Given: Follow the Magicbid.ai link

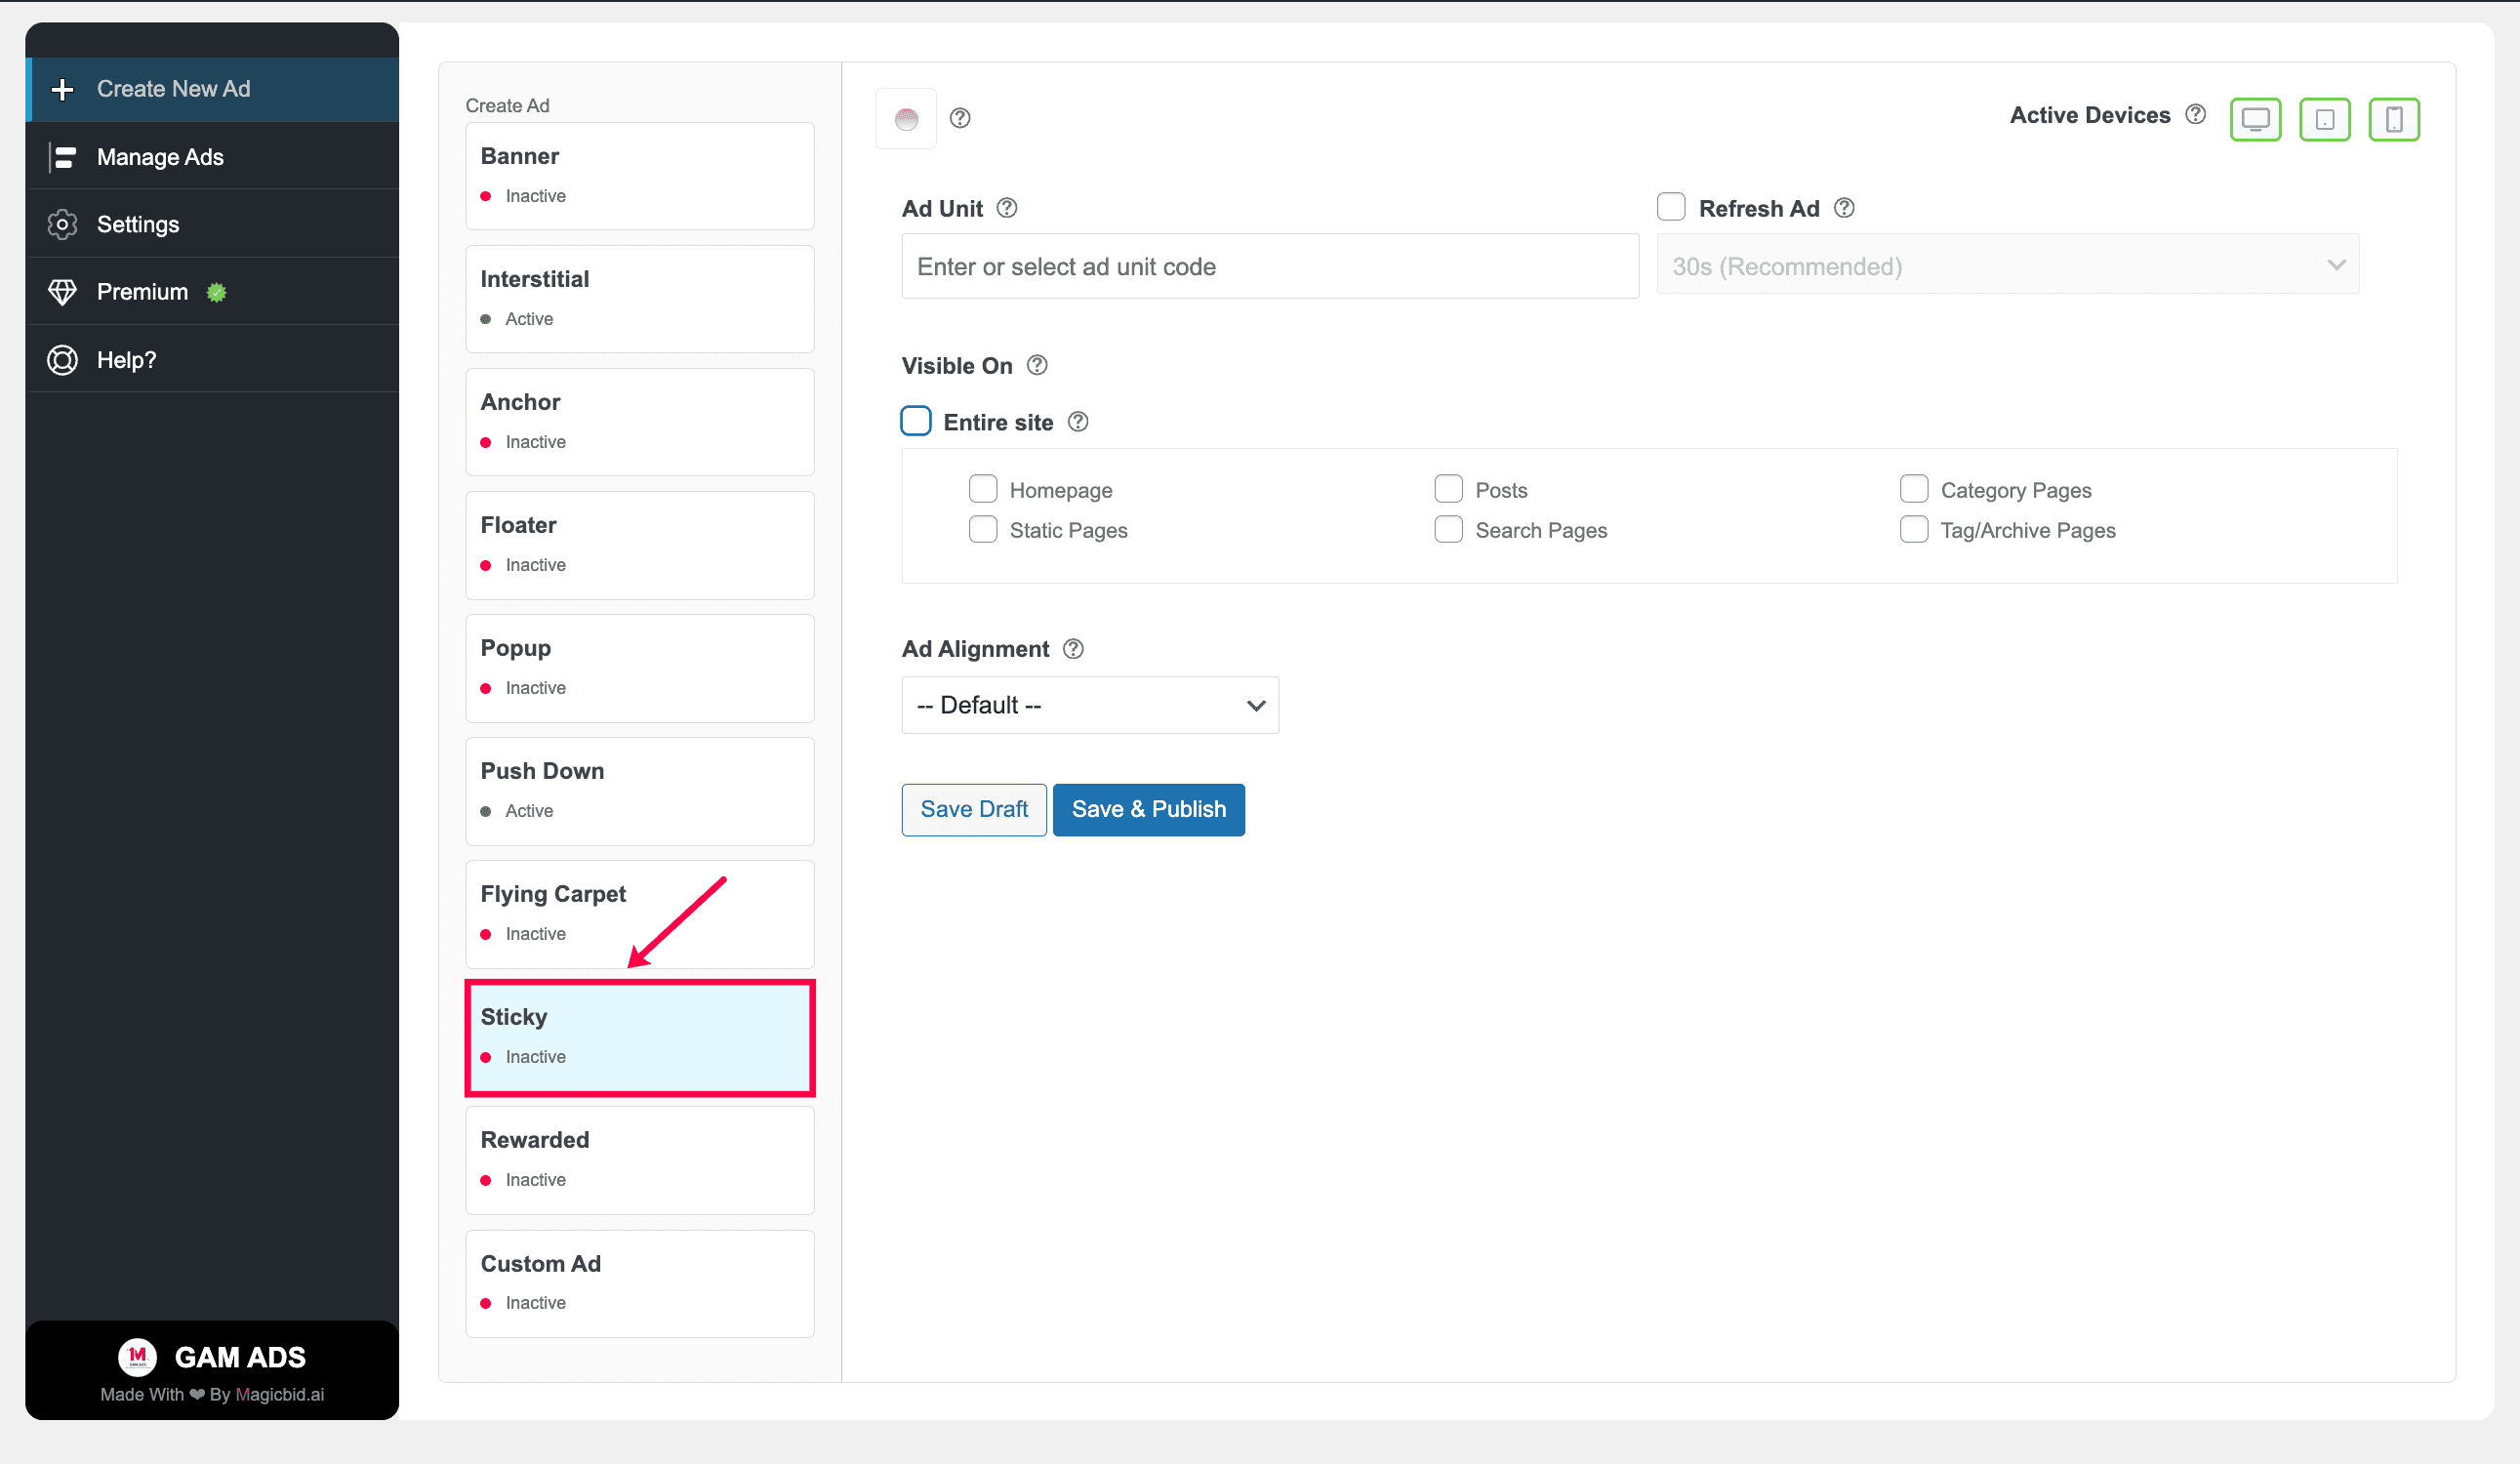Looking at the screenshot, I should (x=280, y=1395).
